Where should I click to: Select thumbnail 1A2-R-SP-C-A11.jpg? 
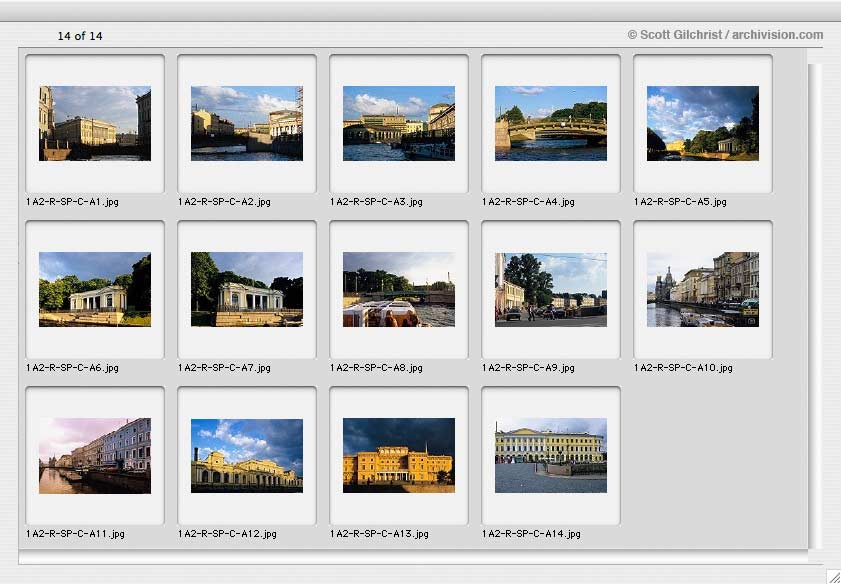(x=95, y=456)
